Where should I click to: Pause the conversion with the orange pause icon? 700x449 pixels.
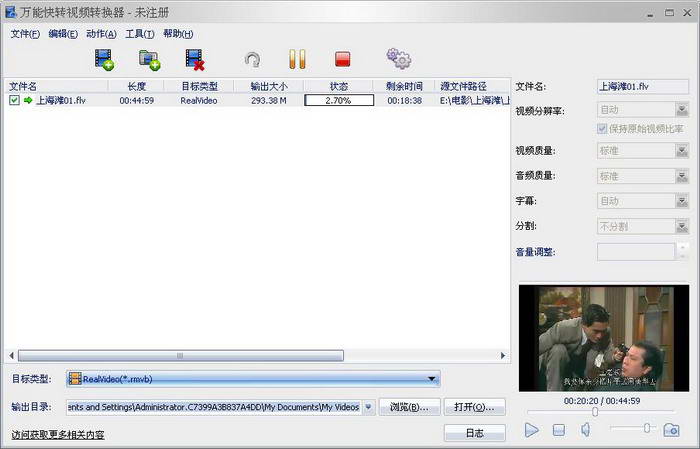pyautogui.click(x=297, y=60)
